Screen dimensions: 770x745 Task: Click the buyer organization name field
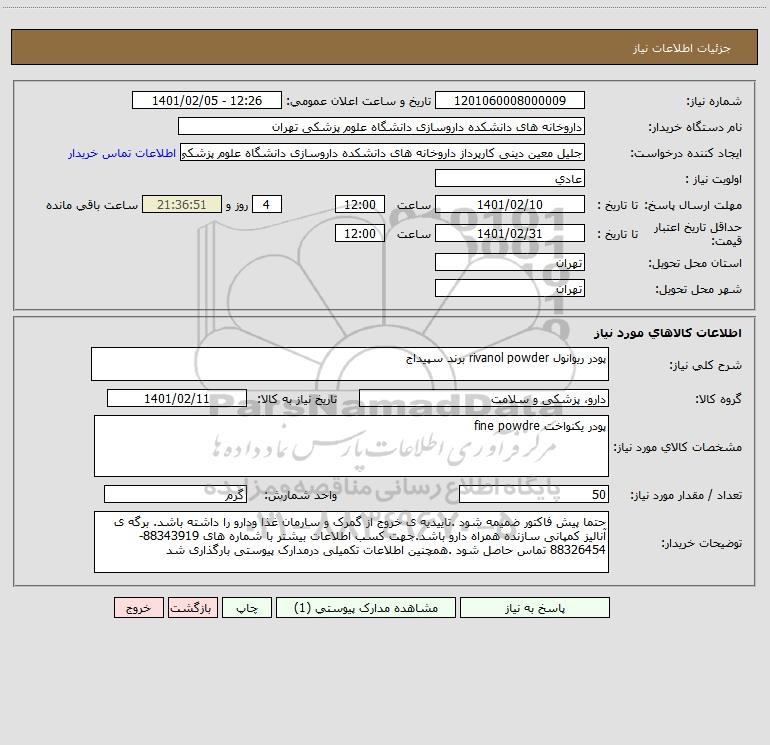point(381,126)
